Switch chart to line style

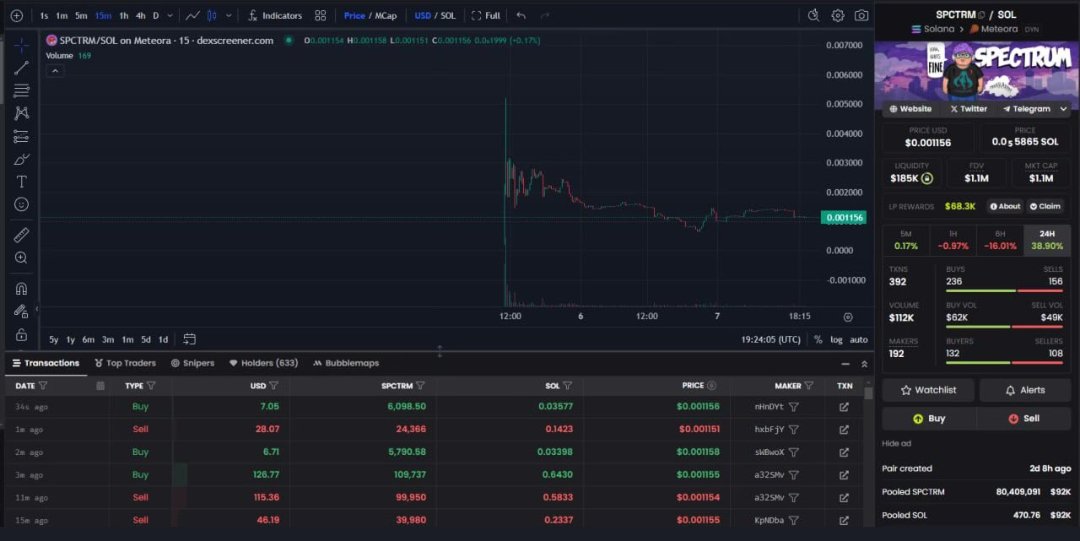coord(193,16)
